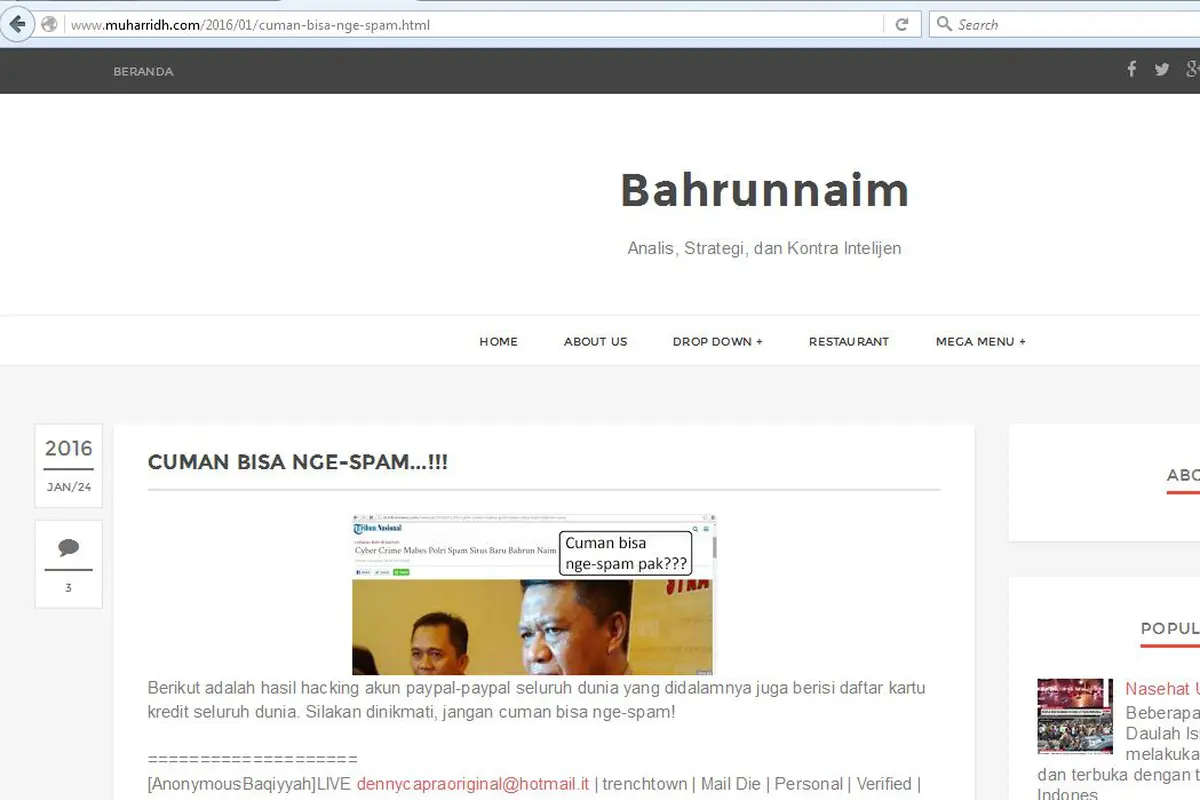Click the dennycapraoriginal@hotmail.it email link
1200x800 pixels.
(x=473, y=784)
